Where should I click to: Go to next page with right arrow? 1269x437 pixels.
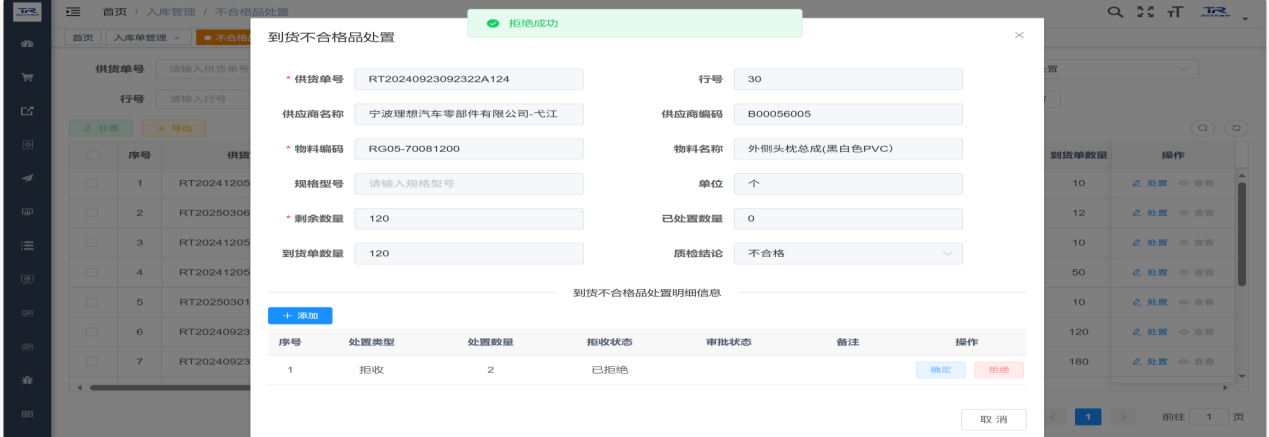pyautogui.click(x=1124, y=415)
